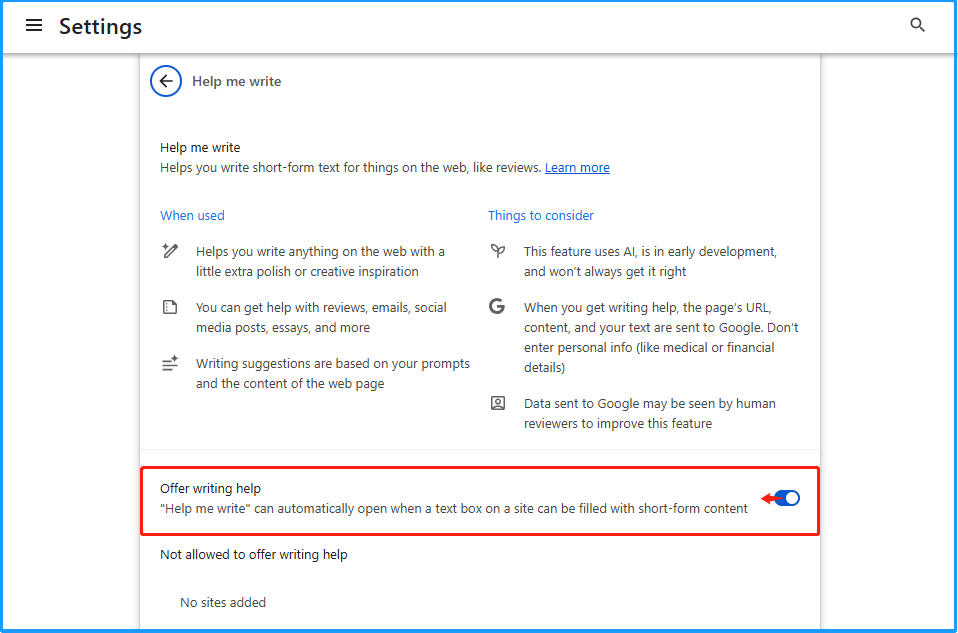Click the human reviewers data icon
The height and width of the screenshot is (633, 958).
[x=498, y=403]
